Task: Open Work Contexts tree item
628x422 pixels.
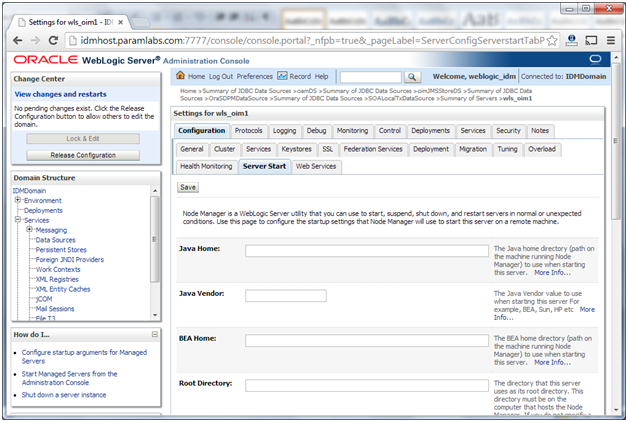Action: point(58,269)
